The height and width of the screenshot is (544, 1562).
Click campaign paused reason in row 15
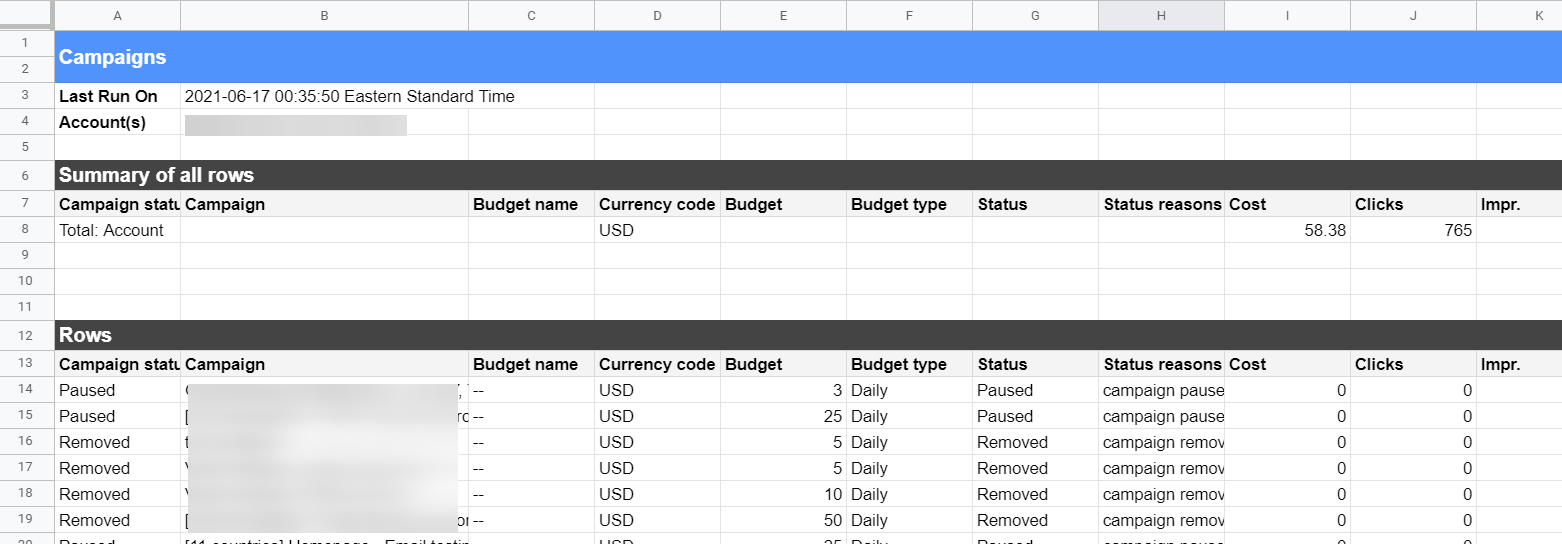click(x=1161, y=416)
